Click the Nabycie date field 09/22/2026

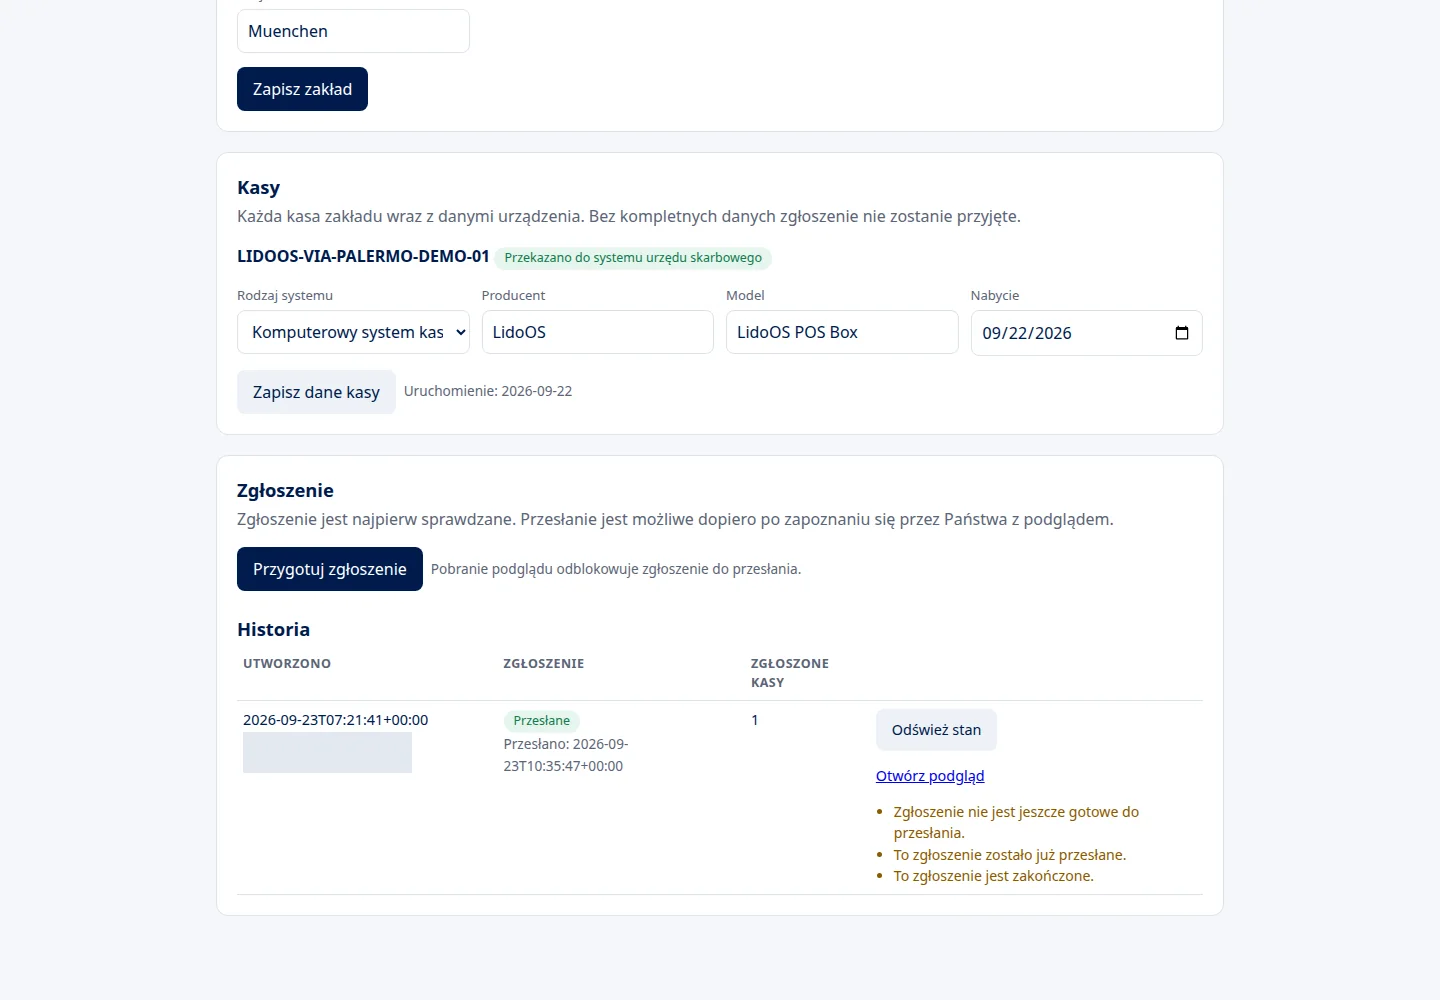click(1086, 333)
